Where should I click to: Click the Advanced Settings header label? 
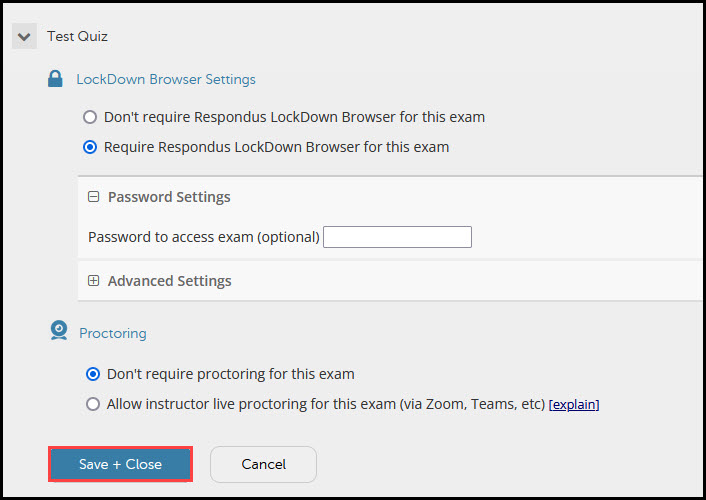click(169, 281)
